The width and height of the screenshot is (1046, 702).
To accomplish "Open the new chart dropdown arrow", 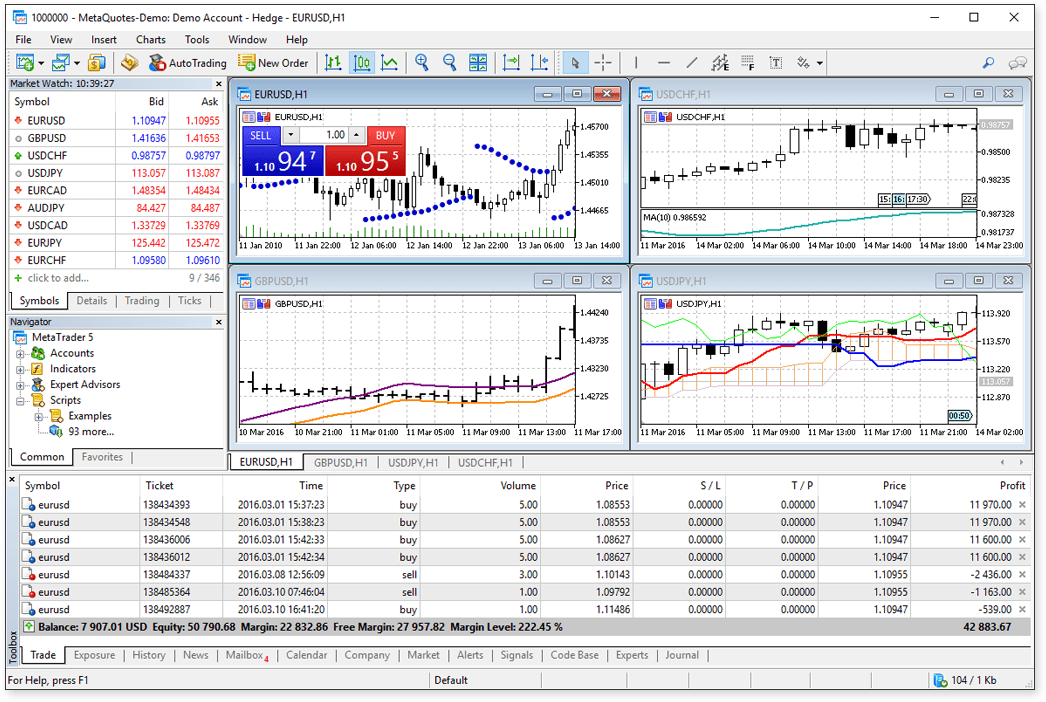I will point(41,63).
